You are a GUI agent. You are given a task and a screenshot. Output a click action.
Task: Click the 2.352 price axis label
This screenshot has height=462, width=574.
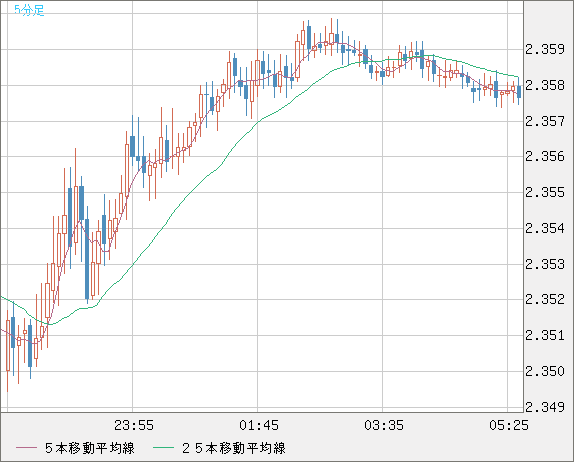coord(545,299)
